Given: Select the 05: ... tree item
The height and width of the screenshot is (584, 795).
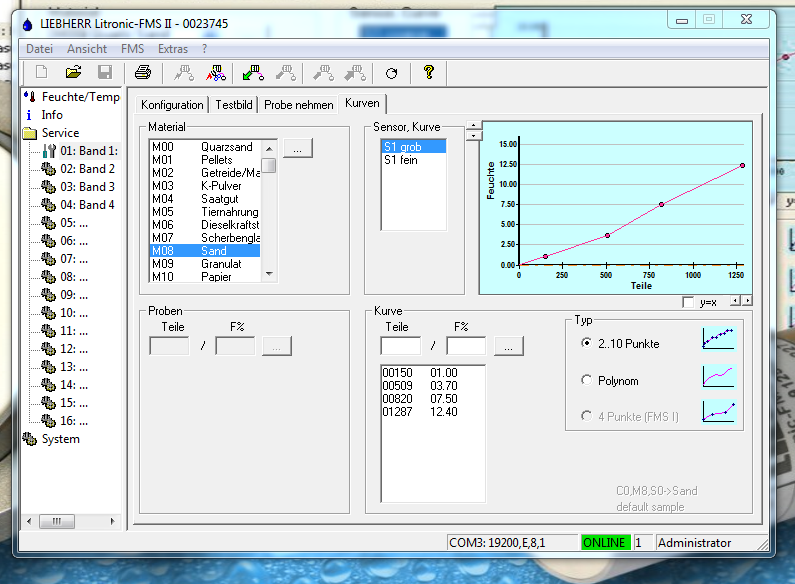Looking at the screenshot, I should [x=74, y=223].
